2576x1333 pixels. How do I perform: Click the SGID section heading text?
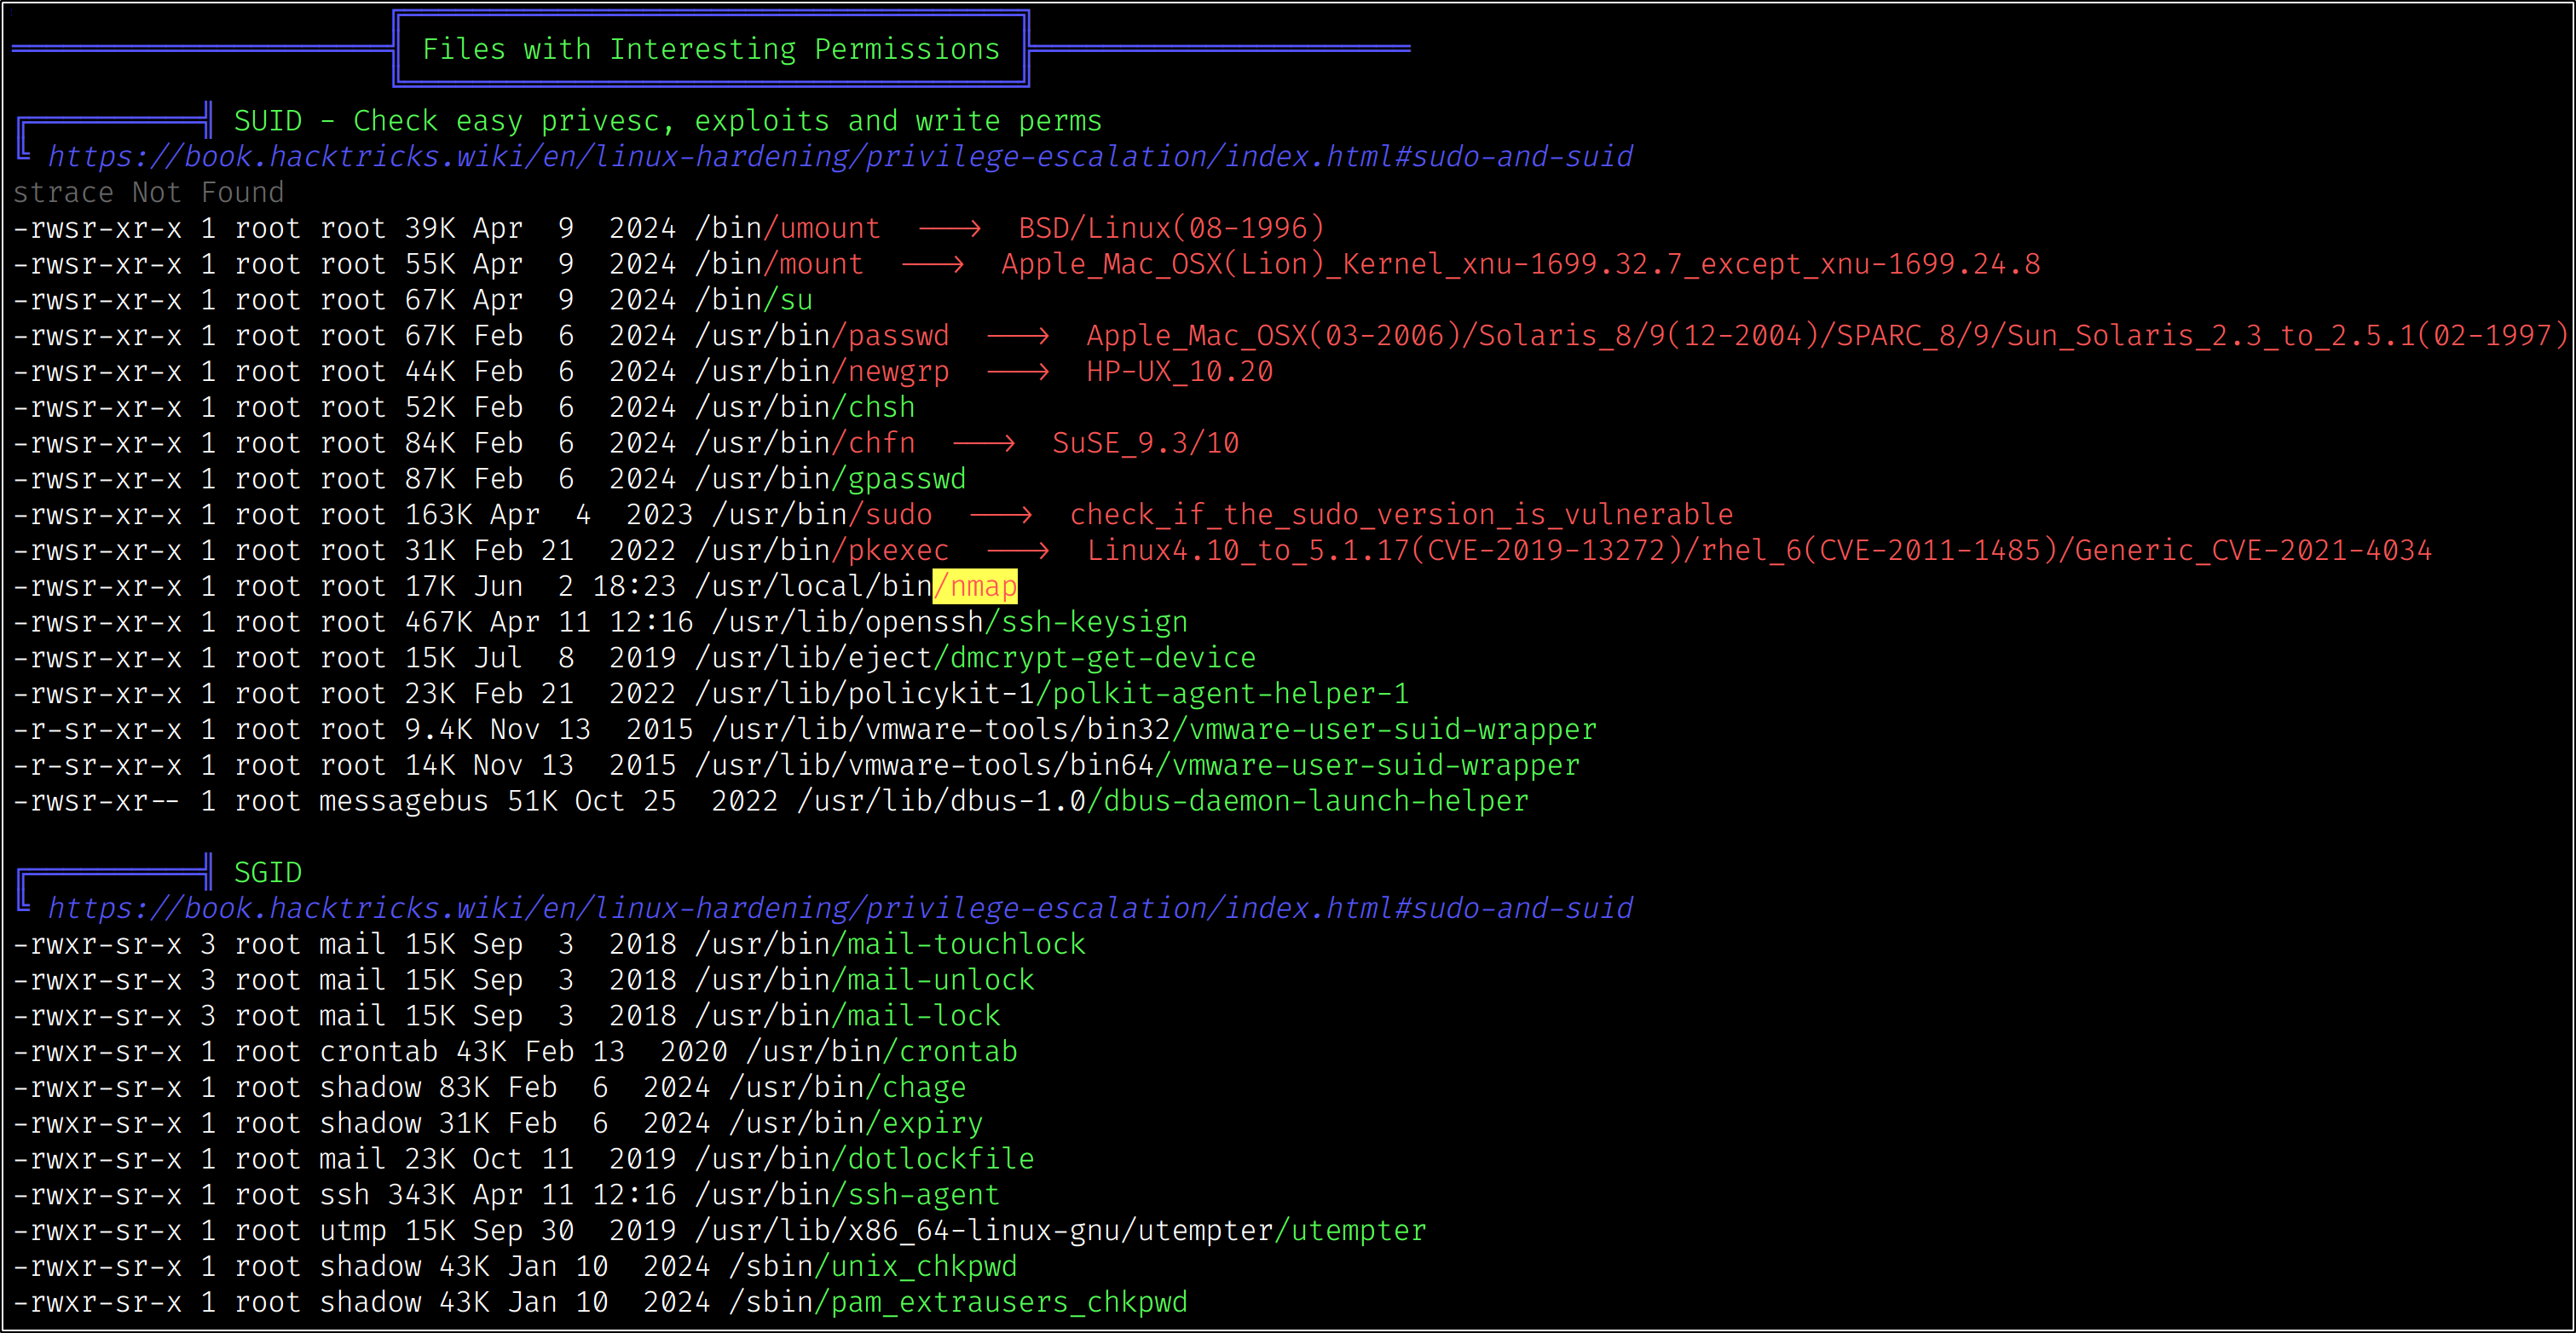[x=267, y=872]
